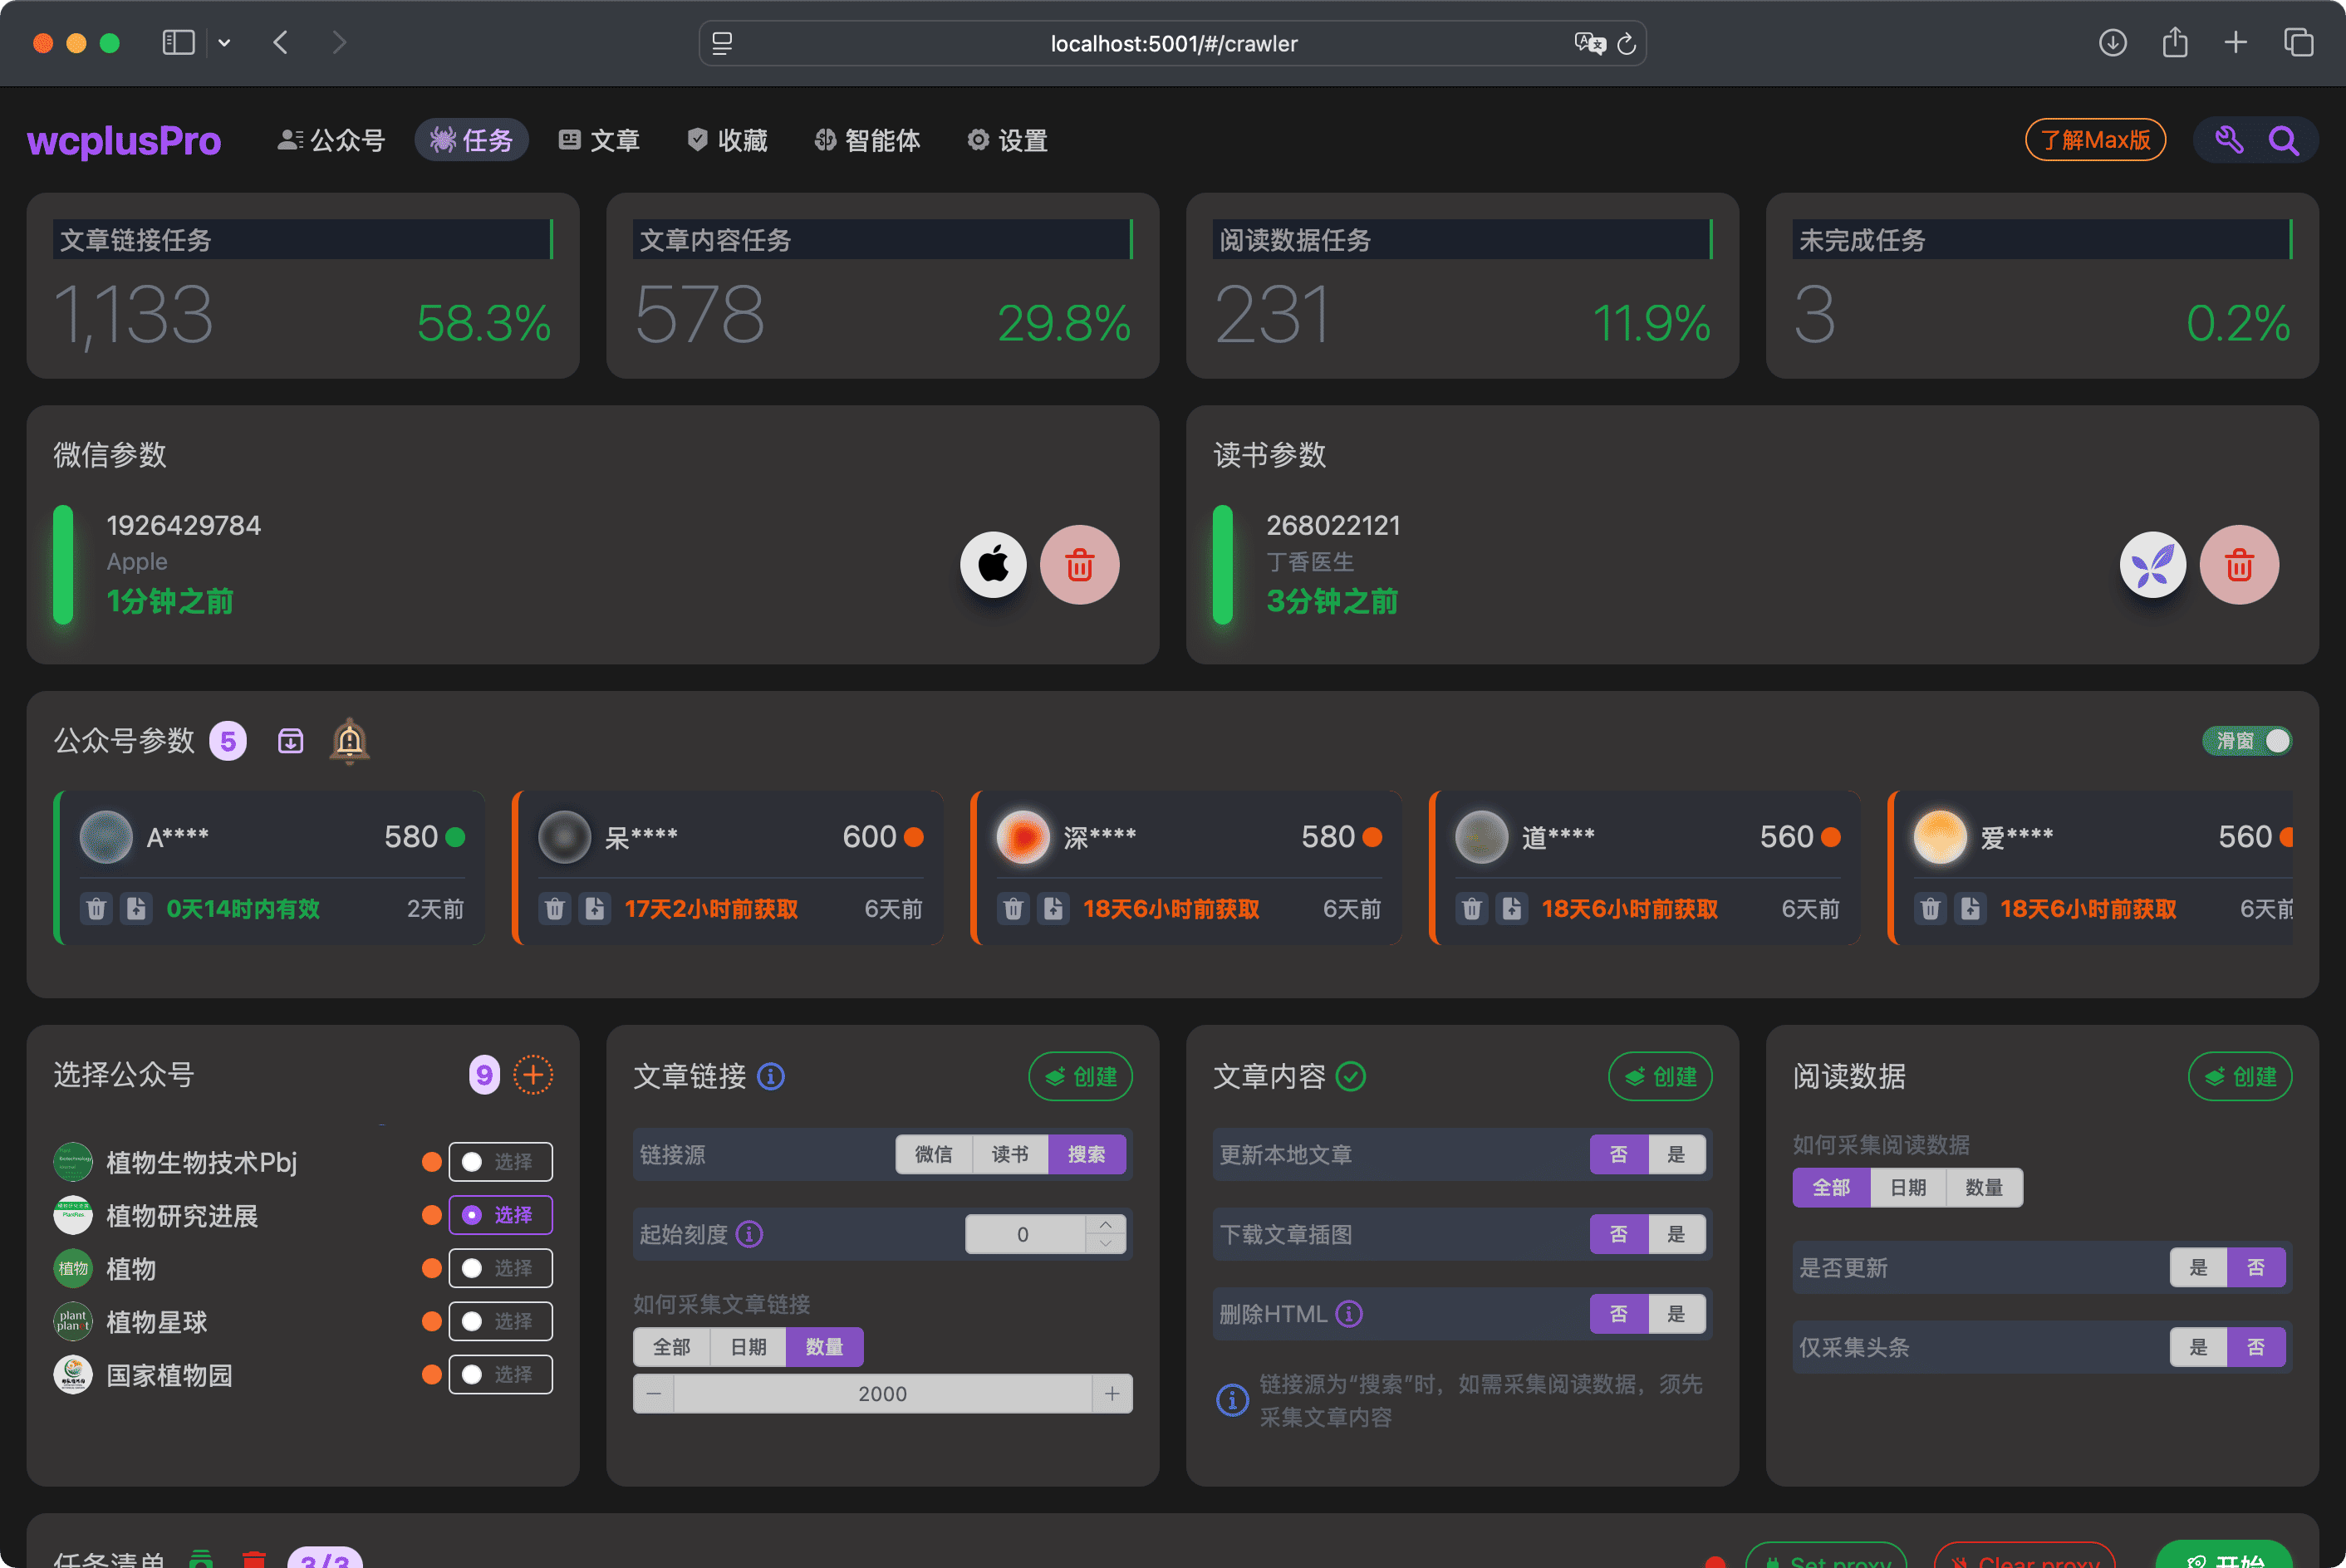Delete the 丁香医生 读书参数 via trash icon
Image resolution: width=2346 pixels, height=1568 pixels.
point(2239,564)
